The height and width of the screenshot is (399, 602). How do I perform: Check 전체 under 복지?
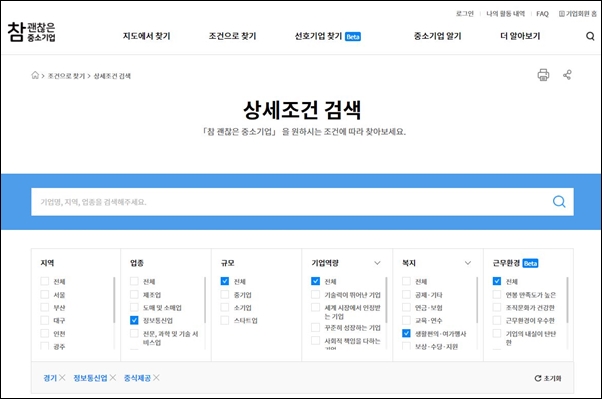(406, 281)
